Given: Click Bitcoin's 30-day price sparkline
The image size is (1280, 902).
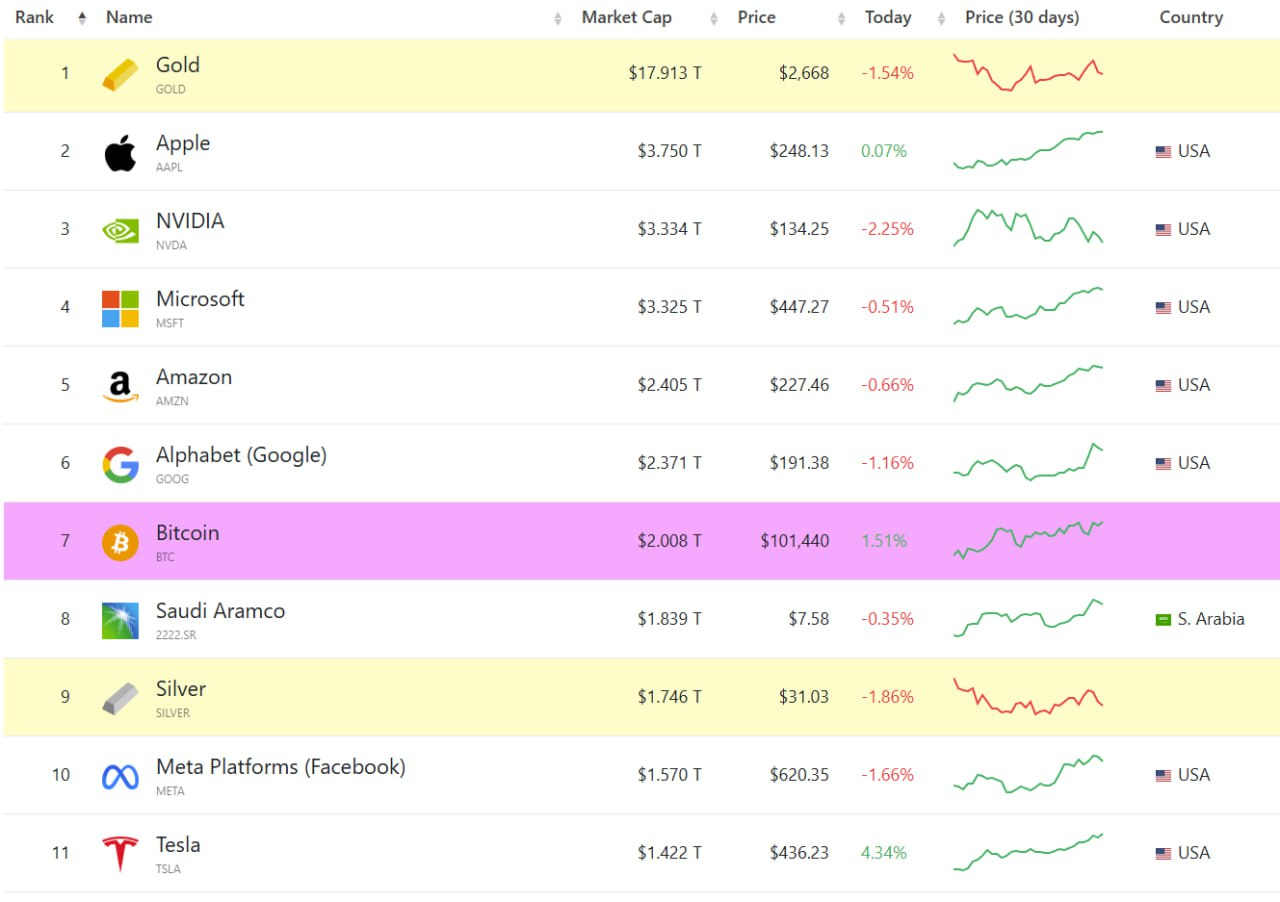Looking at the screenshot, I should (1028, 540).
